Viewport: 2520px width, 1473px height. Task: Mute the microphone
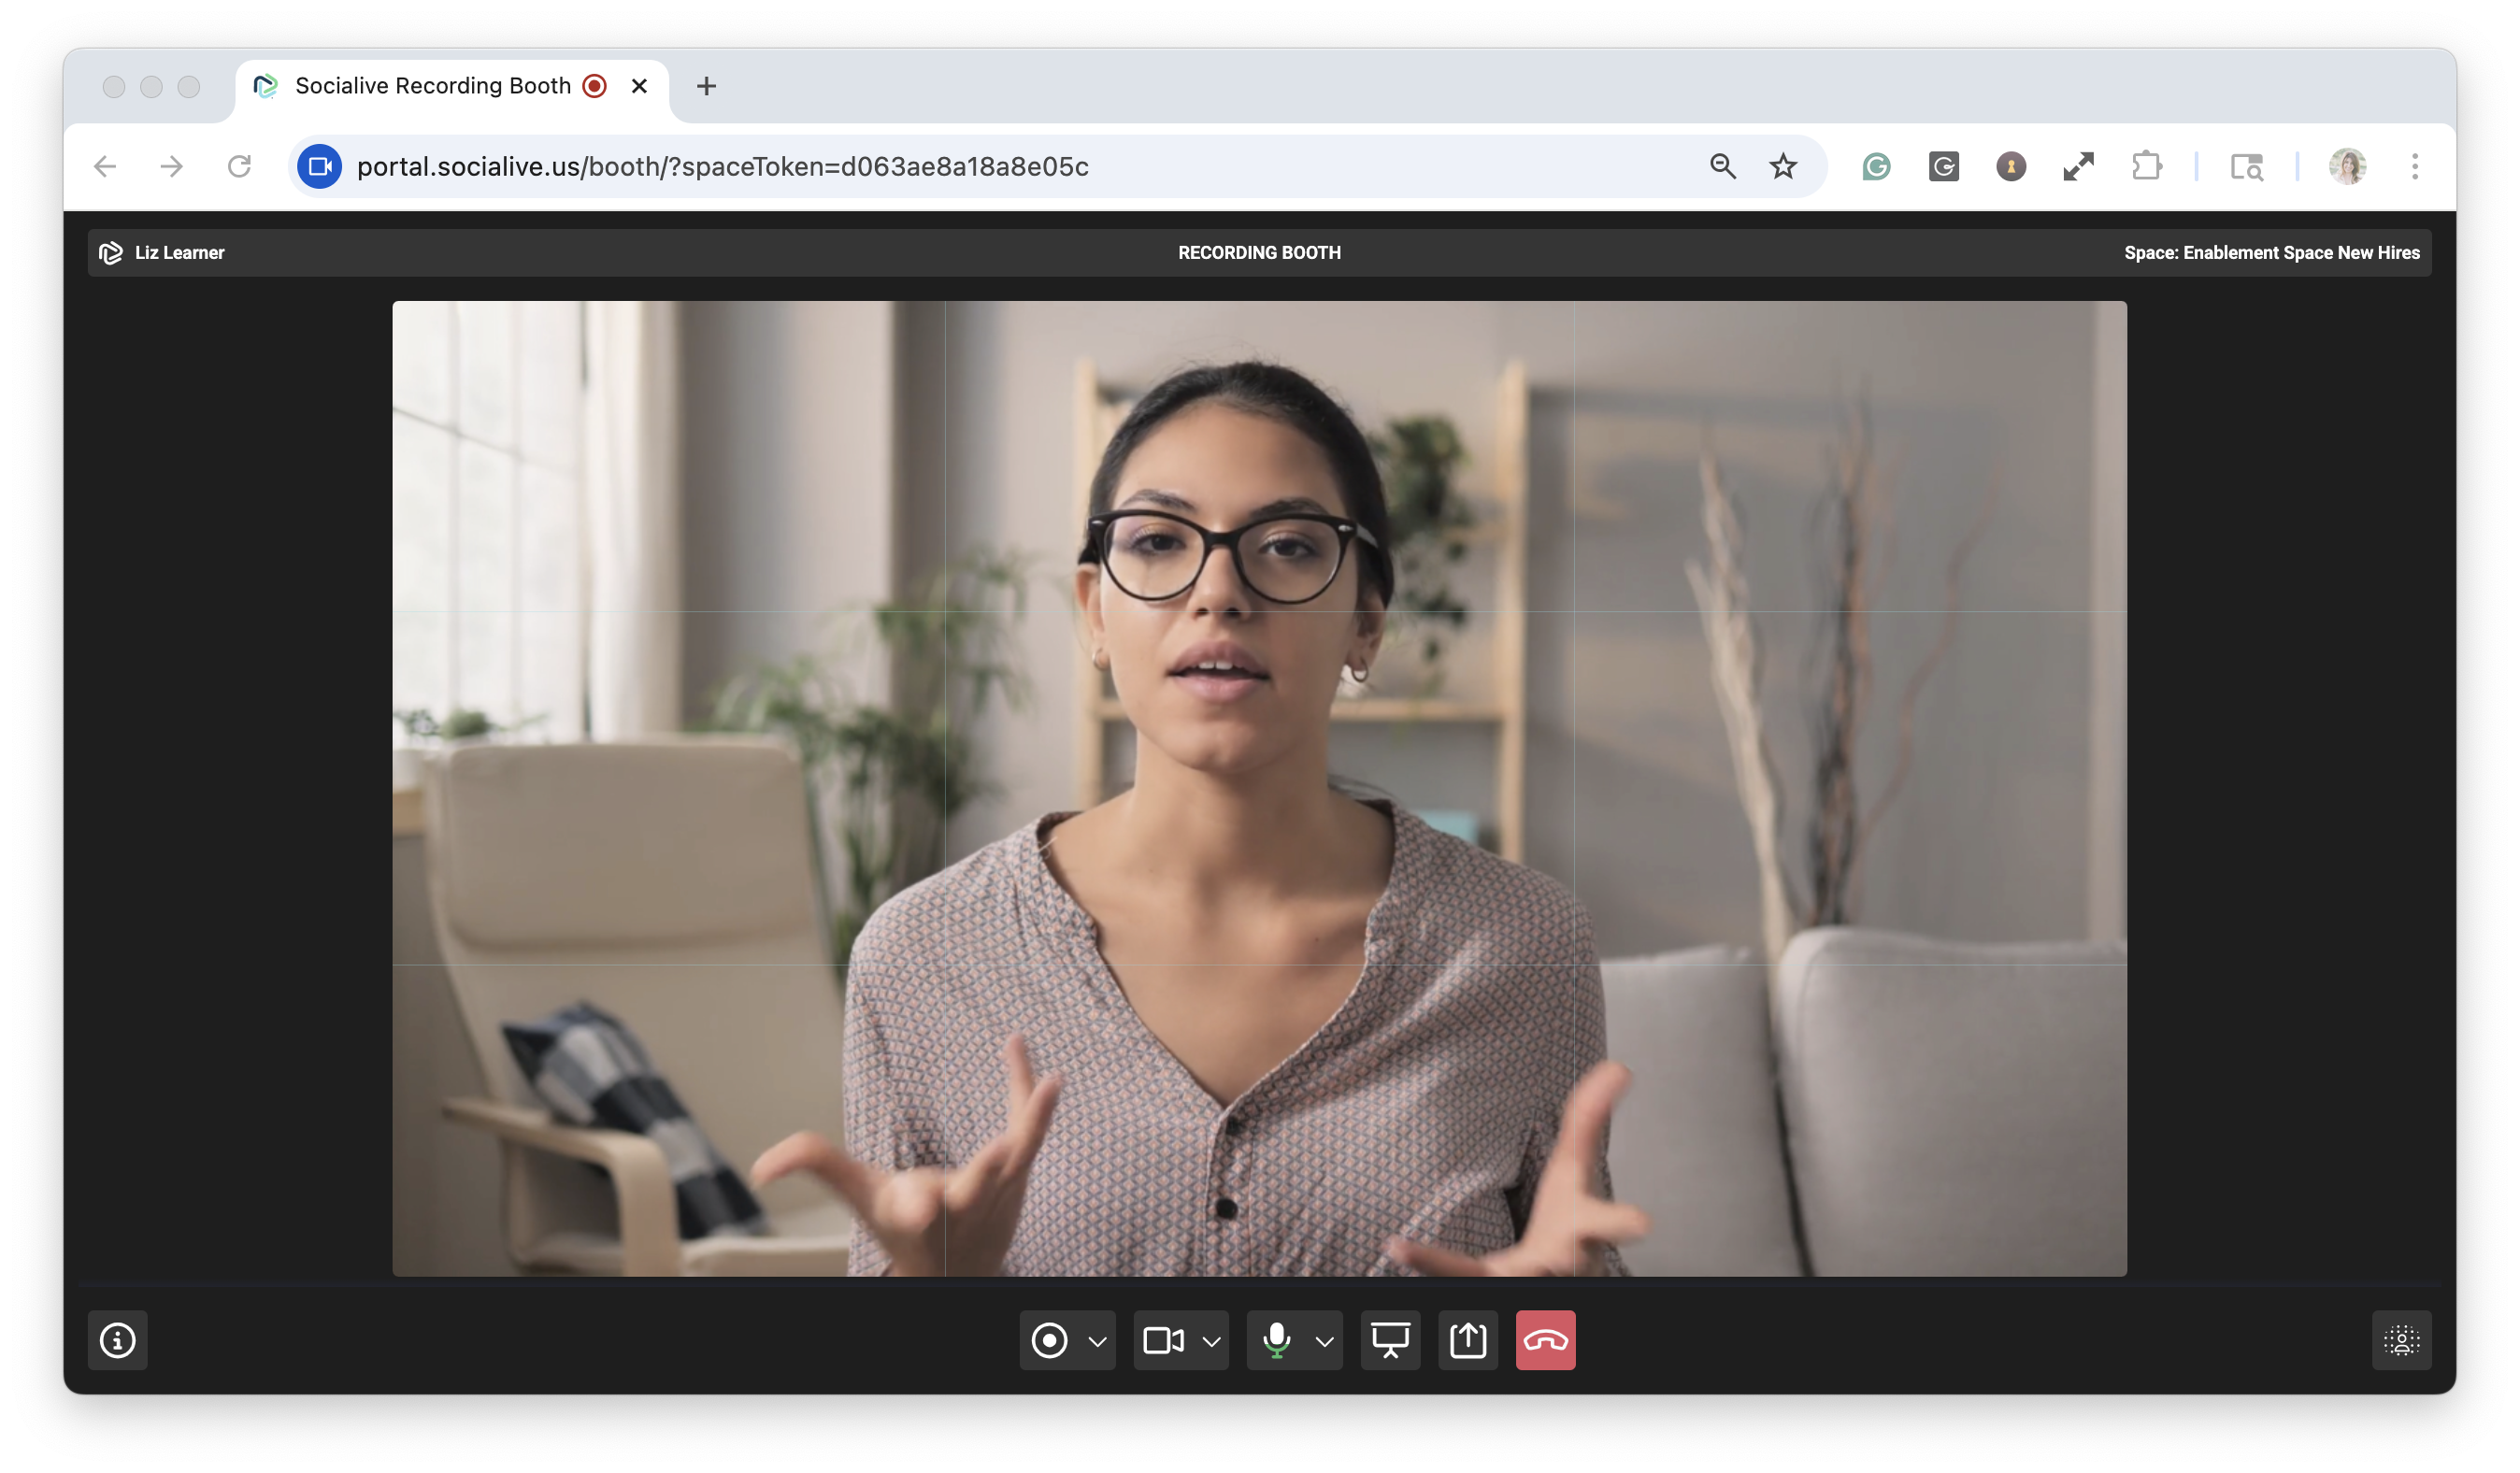point(1276,1340)
